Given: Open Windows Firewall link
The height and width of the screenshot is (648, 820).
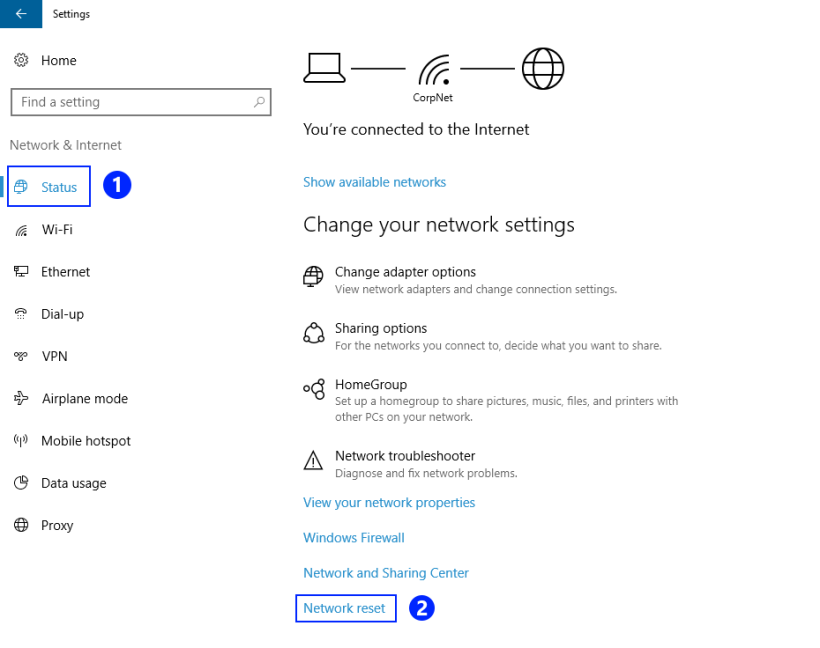Looking at the screenshot, I should (x=354, y=538).
